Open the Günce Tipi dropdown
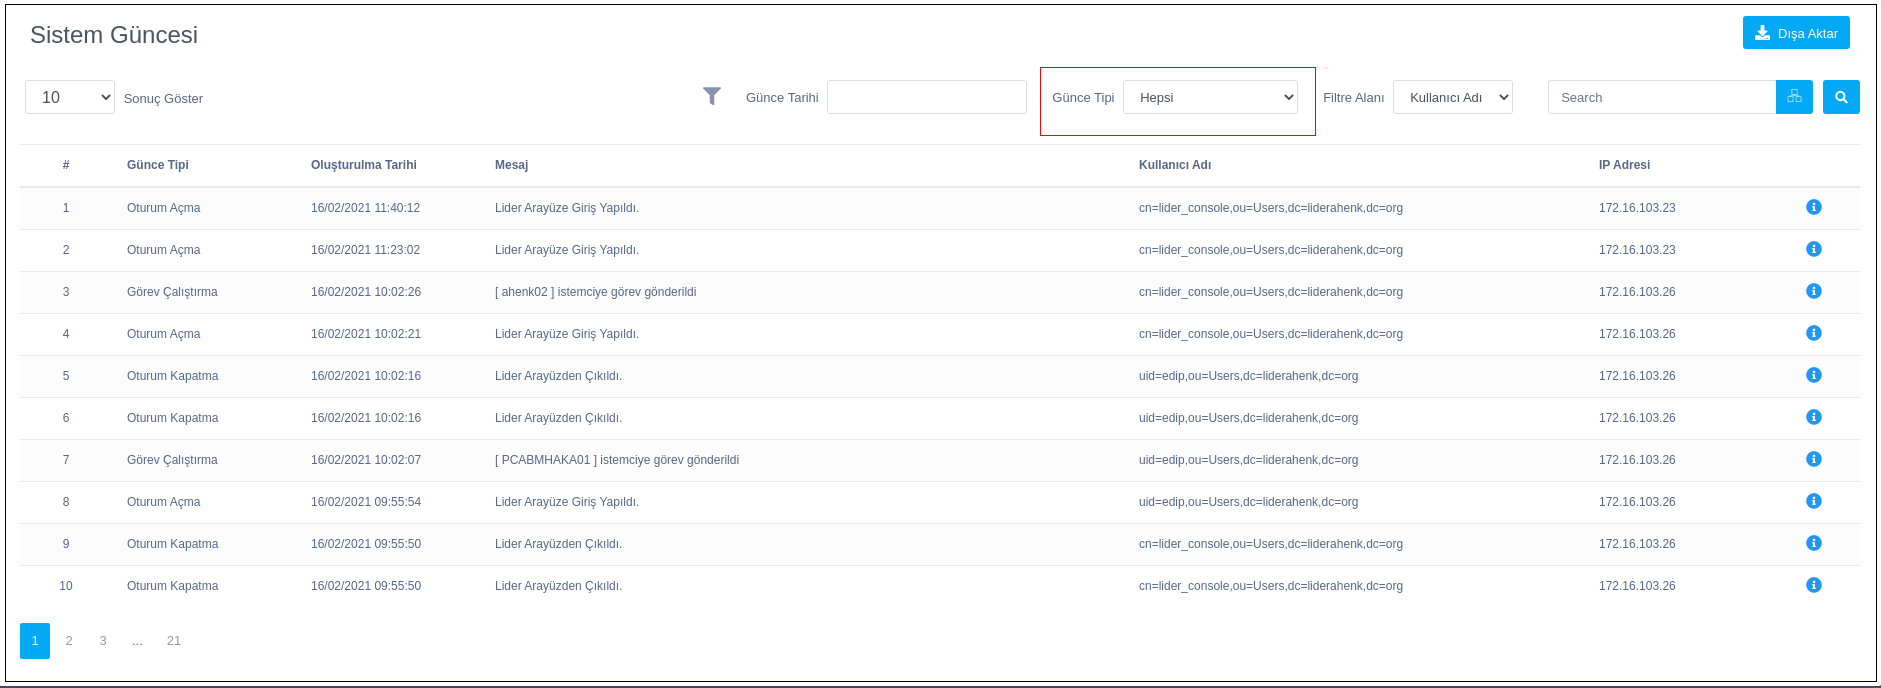Viewport: 1881px width, 688px height. coord(1210,97)
